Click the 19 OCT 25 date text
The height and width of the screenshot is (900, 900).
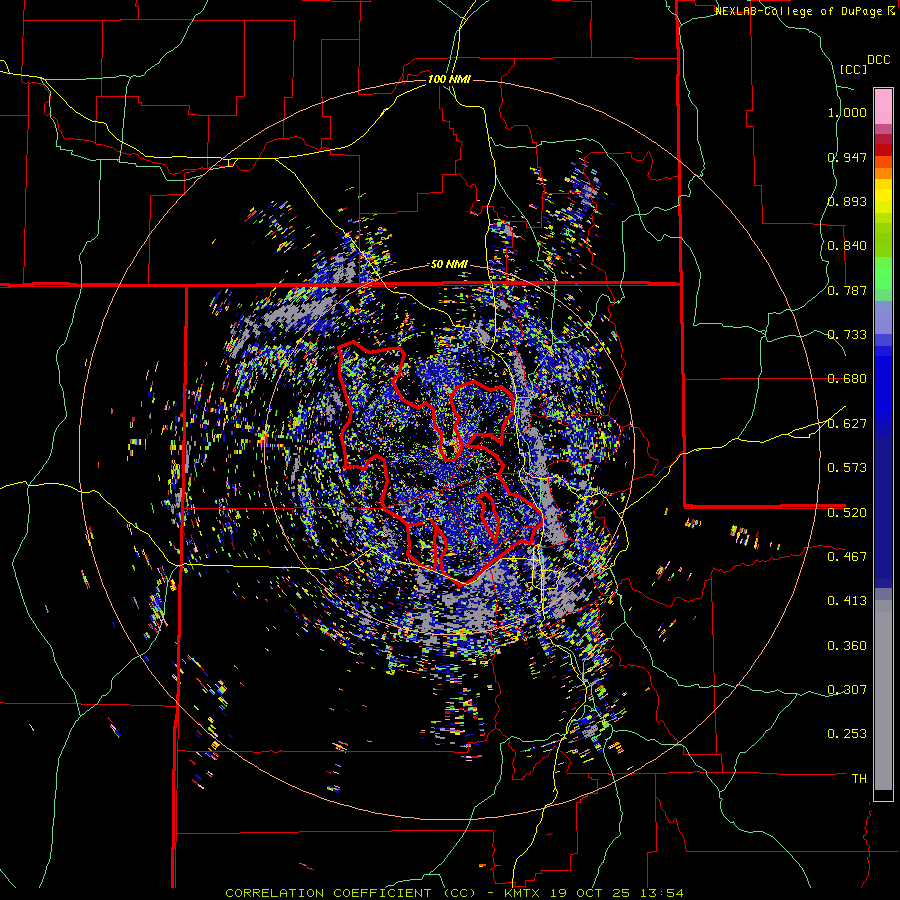(x=589, y=893)
